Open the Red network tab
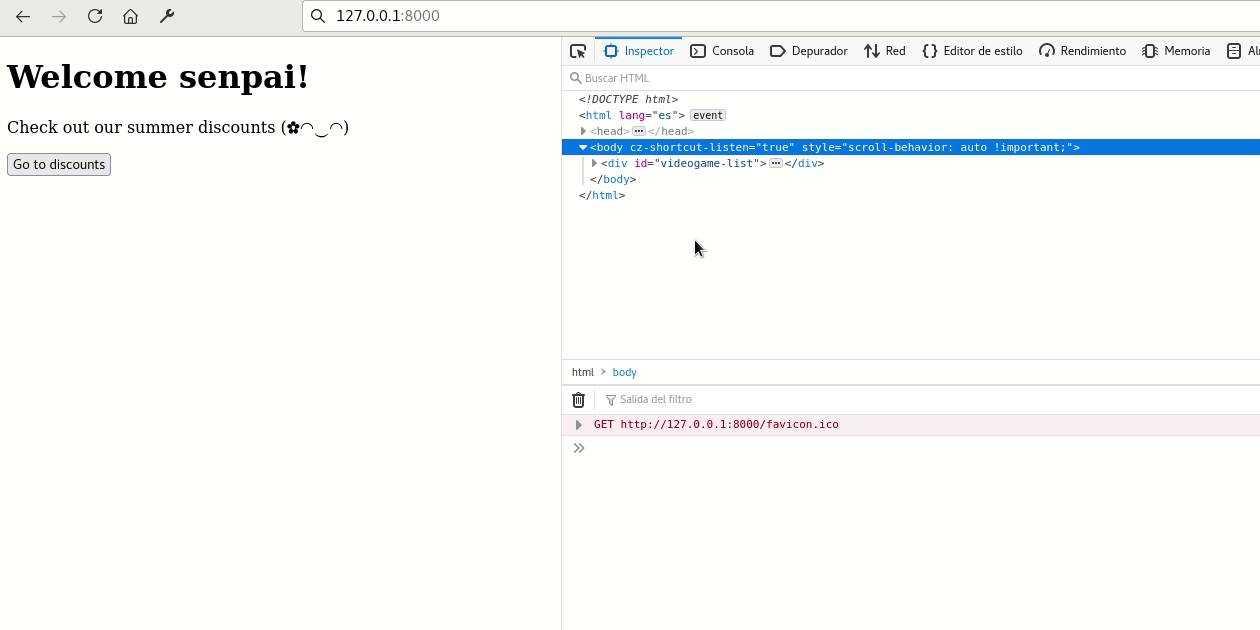 point(885,51)
